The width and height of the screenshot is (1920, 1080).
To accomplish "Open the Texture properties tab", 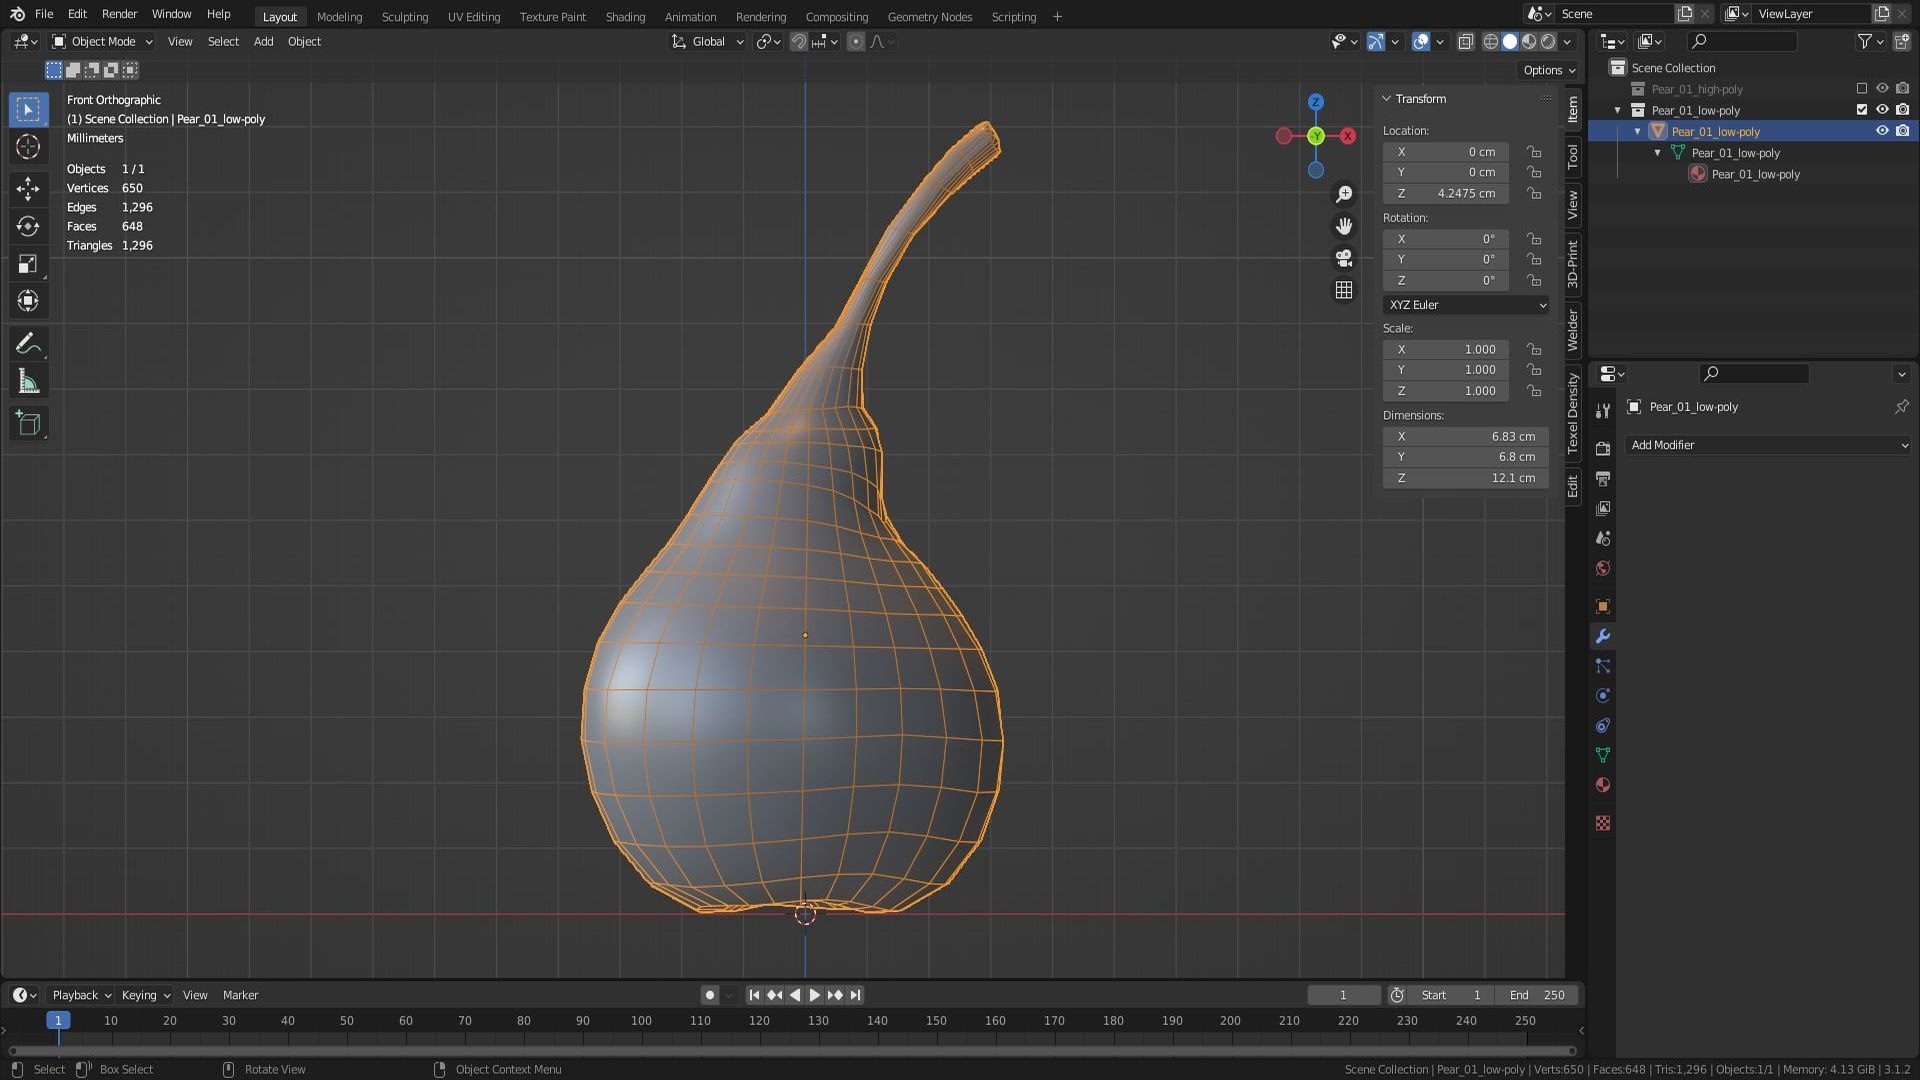I will (1603, 823).
